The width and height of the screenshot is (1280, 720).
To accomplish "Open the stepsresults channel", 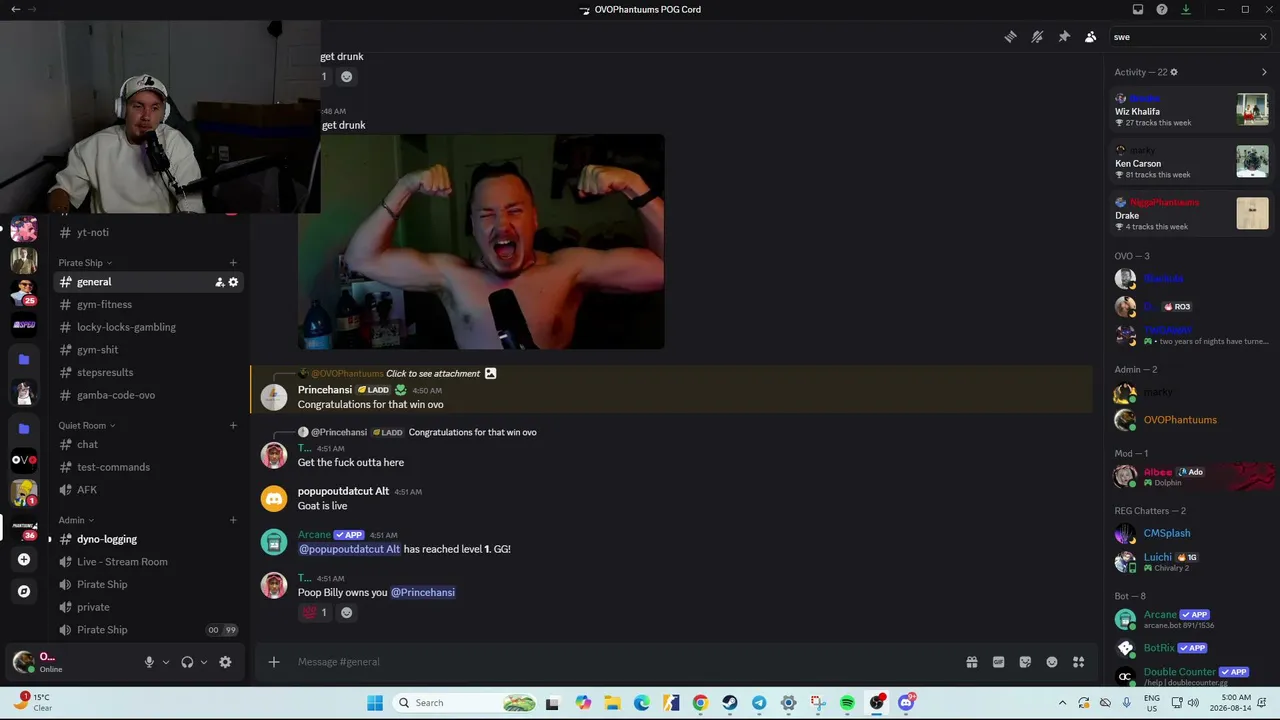I will pos(150,373).
